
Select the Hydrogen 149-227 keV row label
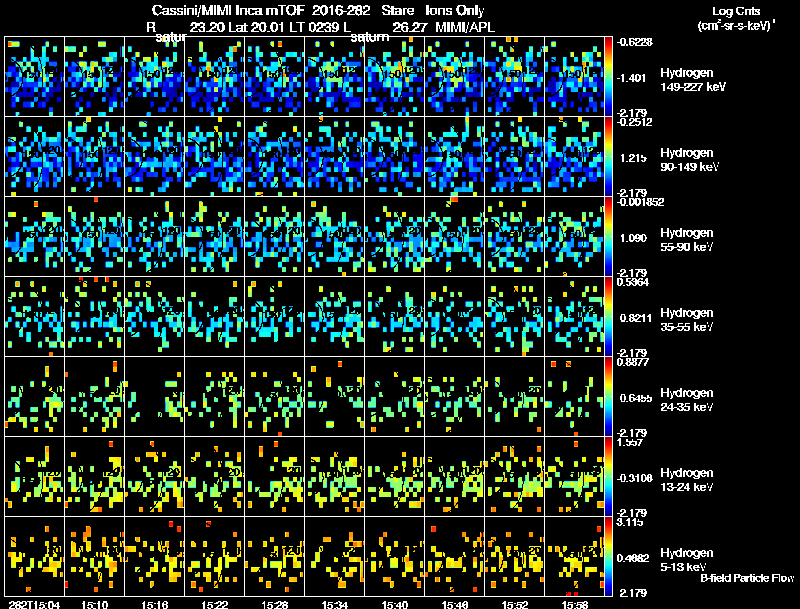[693, 80]
